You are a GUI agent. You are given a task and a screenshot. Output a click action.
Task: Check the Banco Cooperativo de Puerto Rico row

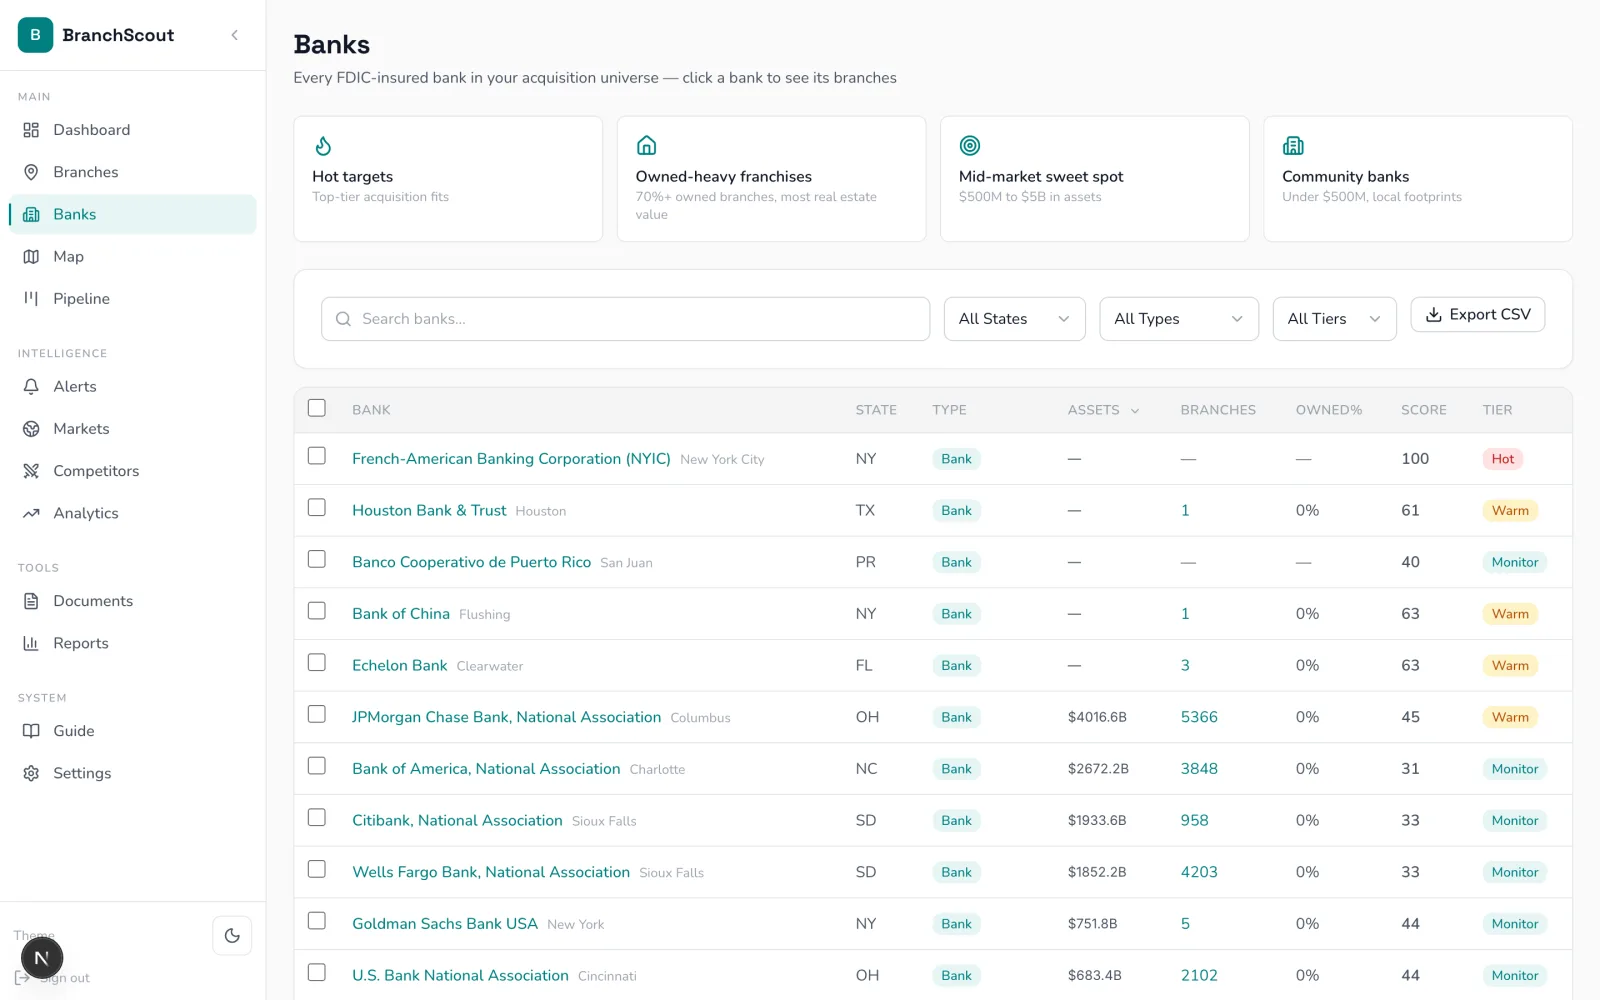click(317, 559)
